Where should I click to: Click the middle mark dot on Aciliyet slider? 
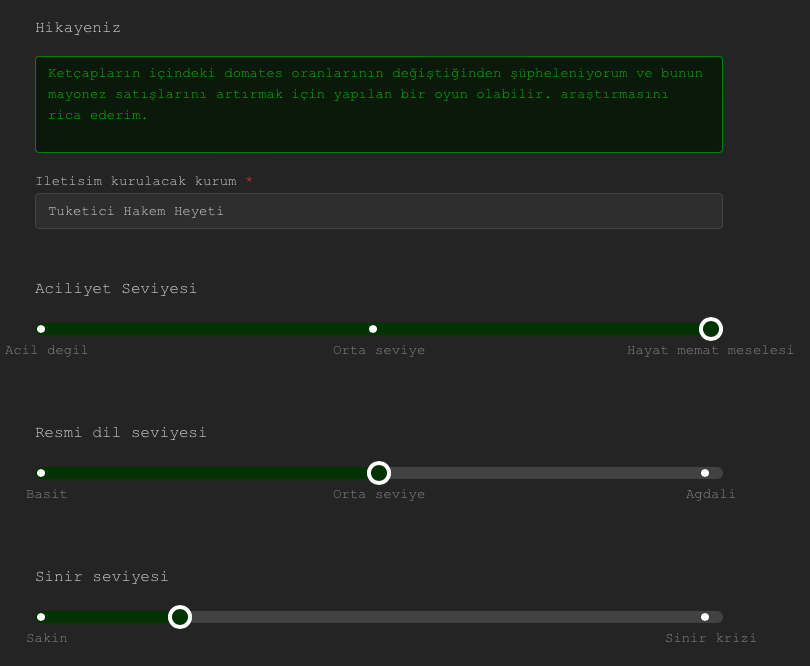[x=373, y=329]
